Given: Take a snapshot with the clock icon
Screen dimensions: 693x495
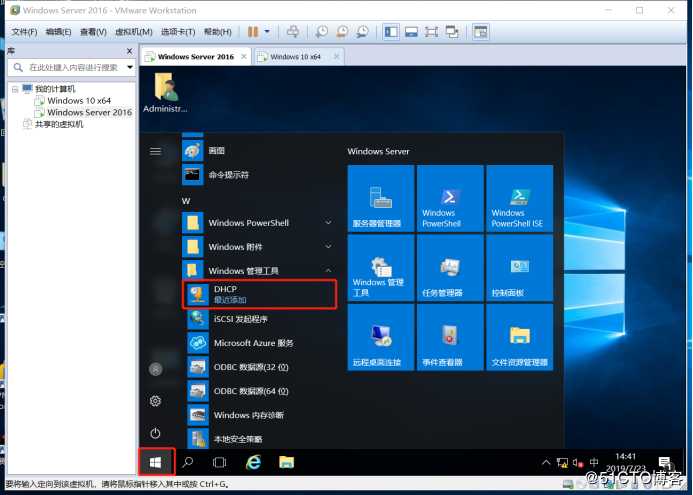Looking at the screenshot, I should point(322,32).
